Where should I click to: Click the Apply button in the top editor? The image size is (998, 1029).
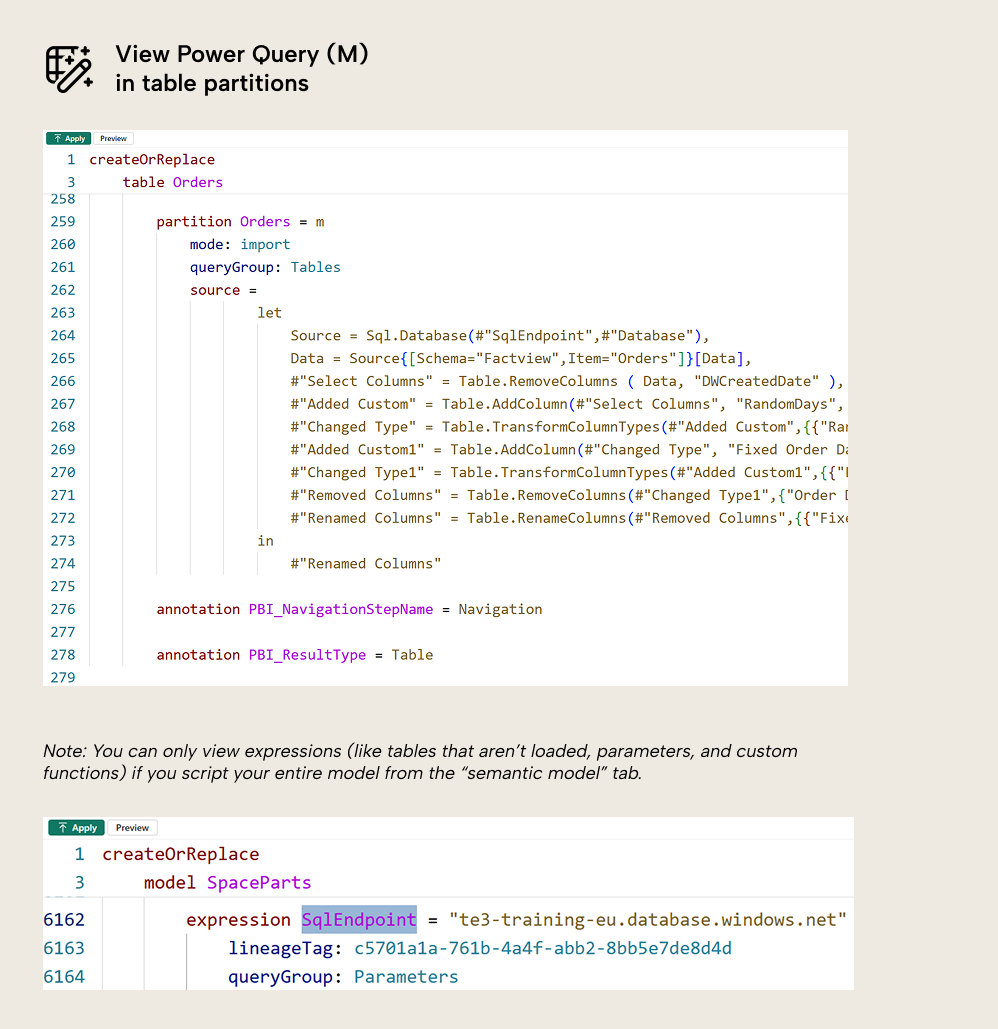point(68,138)
